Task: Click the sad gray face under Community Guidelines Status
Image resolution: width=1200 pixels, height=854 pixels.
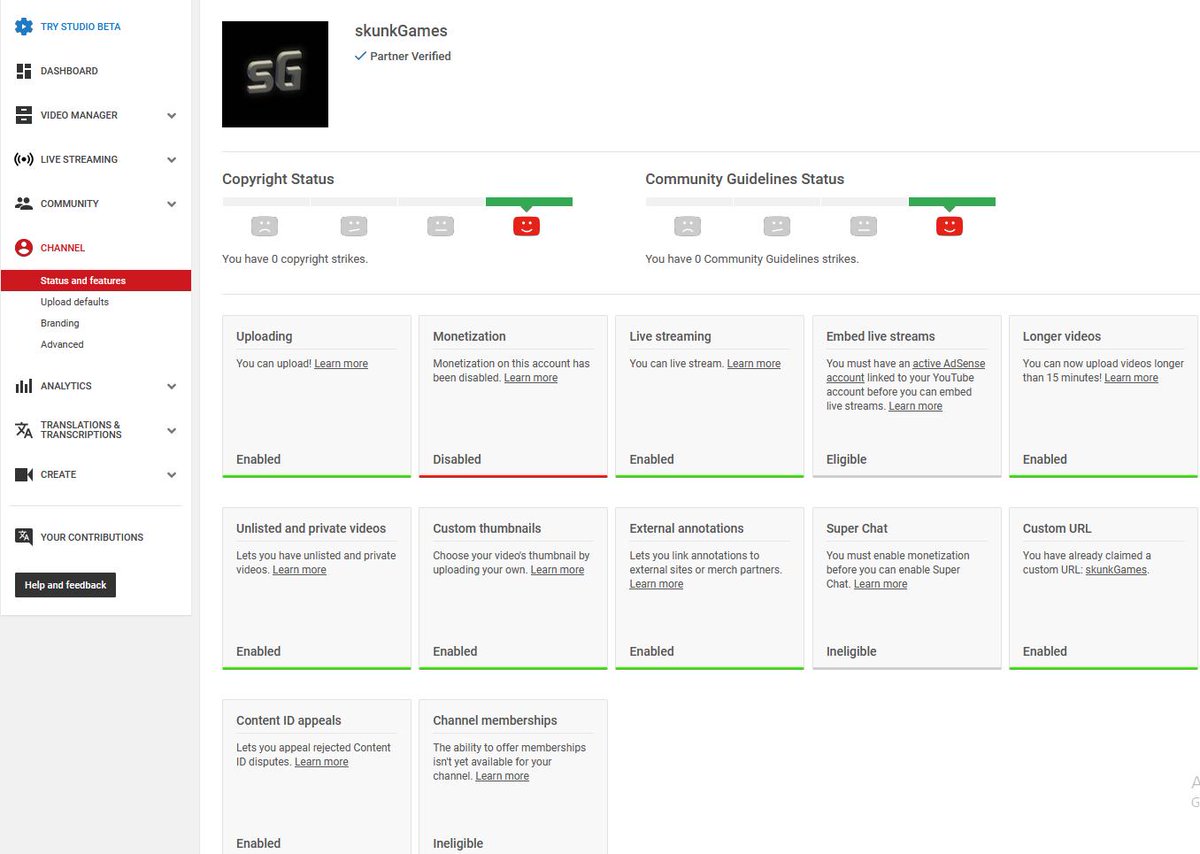Action: pos(687,226)
